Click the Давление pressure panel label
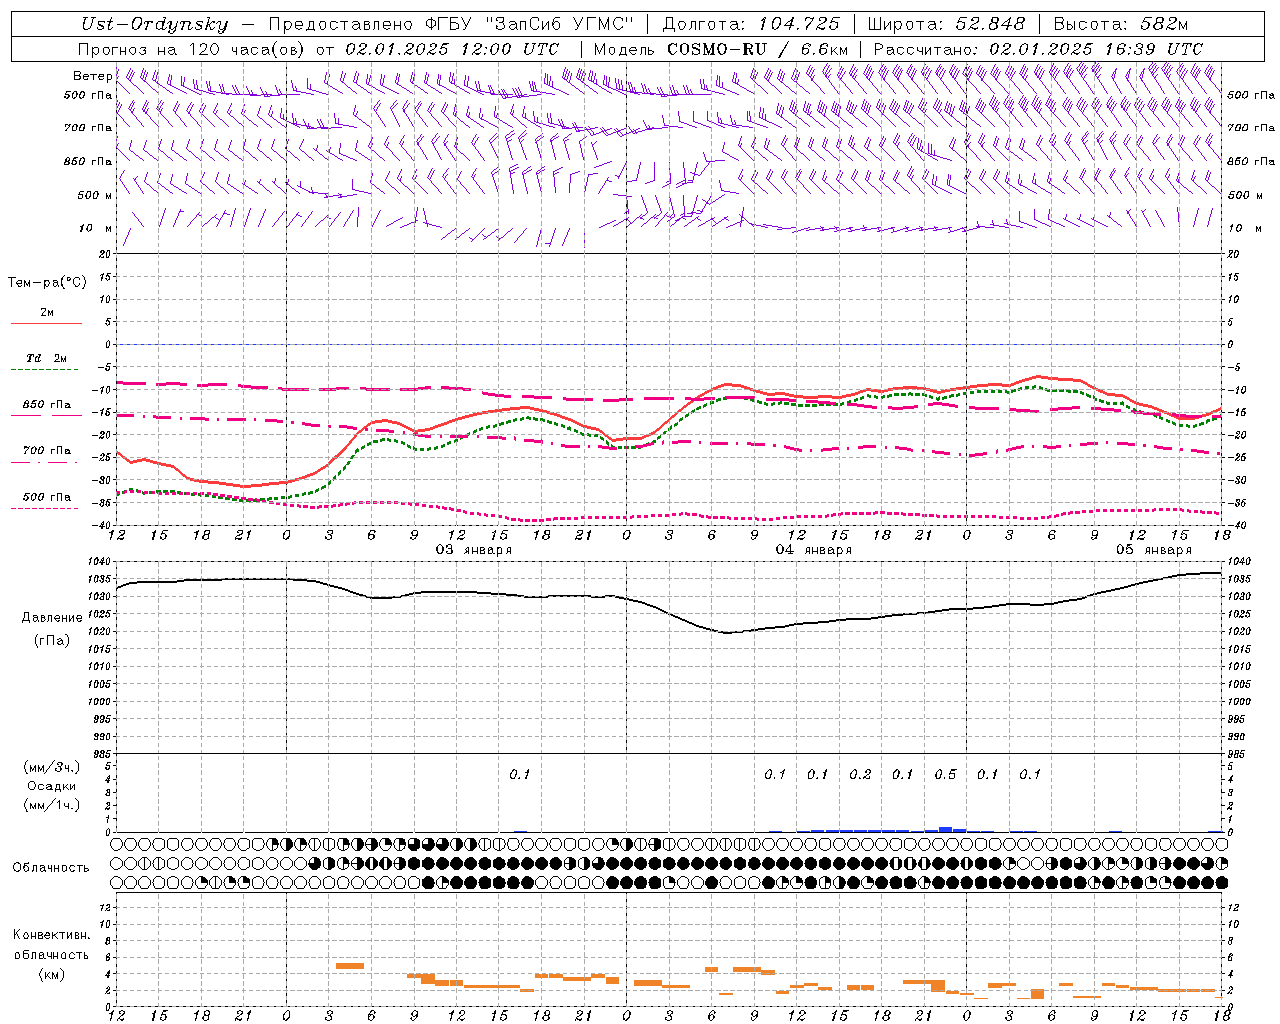The width and height of the screenshot is (1280, 1024). pyautogui.click(x=52, y=618)
